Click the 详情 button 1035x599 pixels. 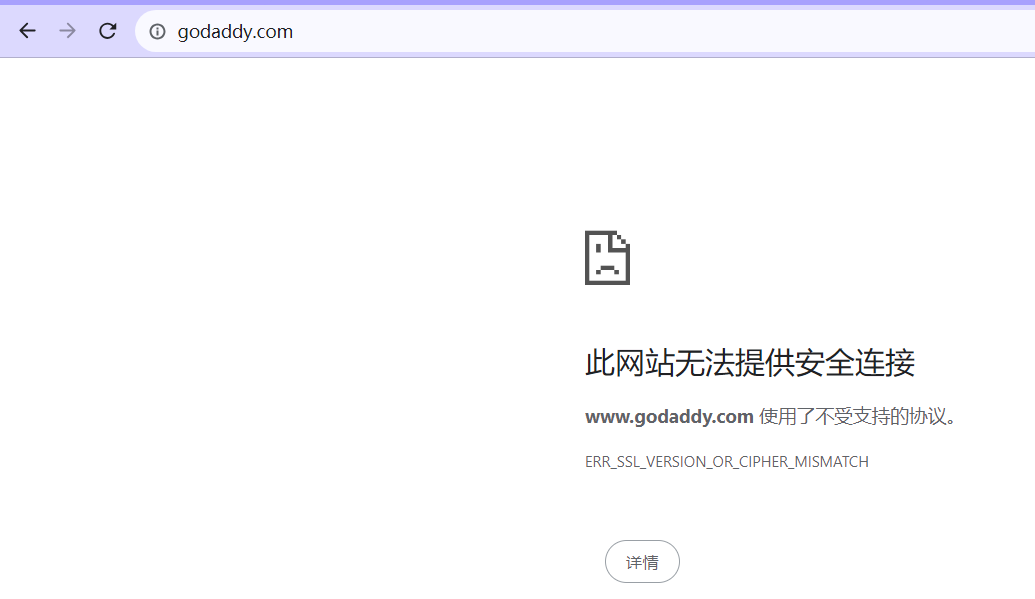tap(642, 562)
